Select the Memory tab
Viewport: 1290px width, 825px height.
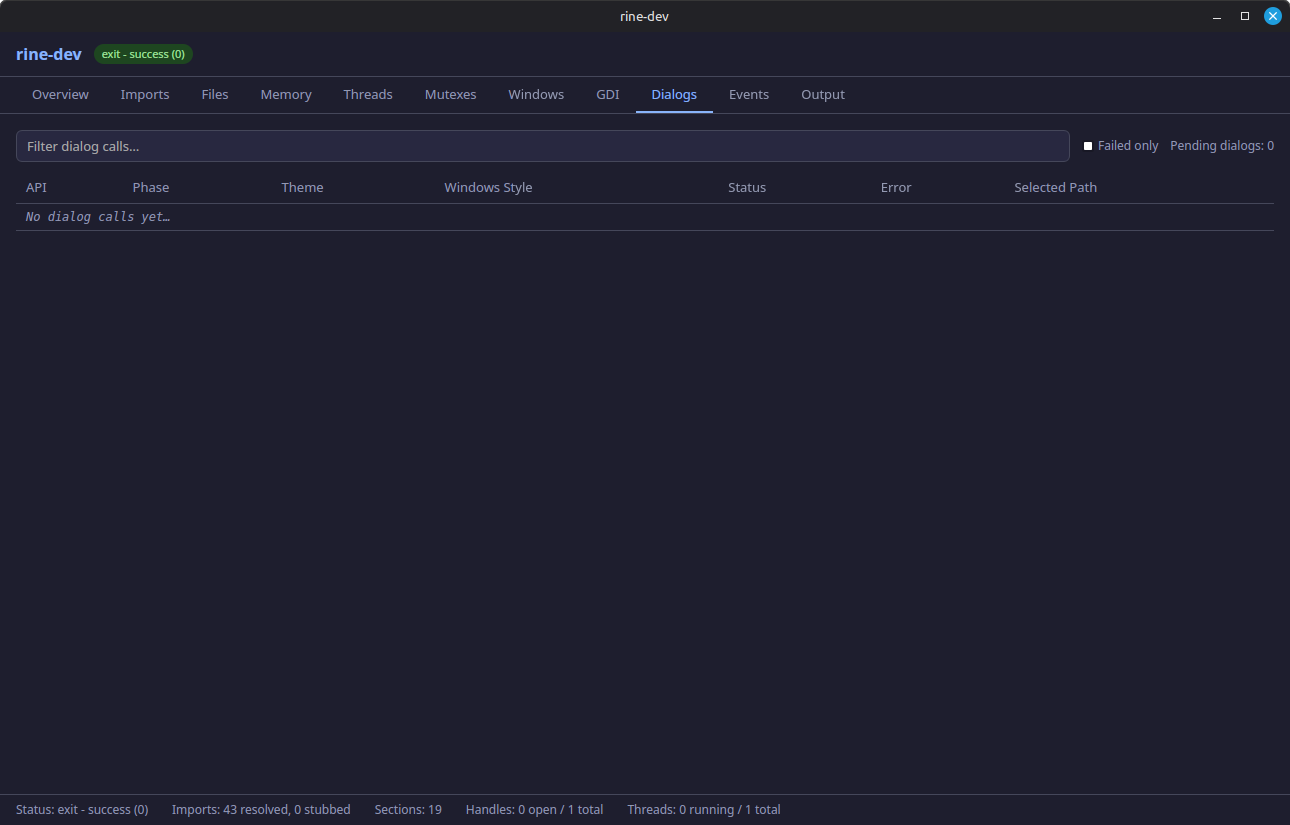click(x=285, y=94)
